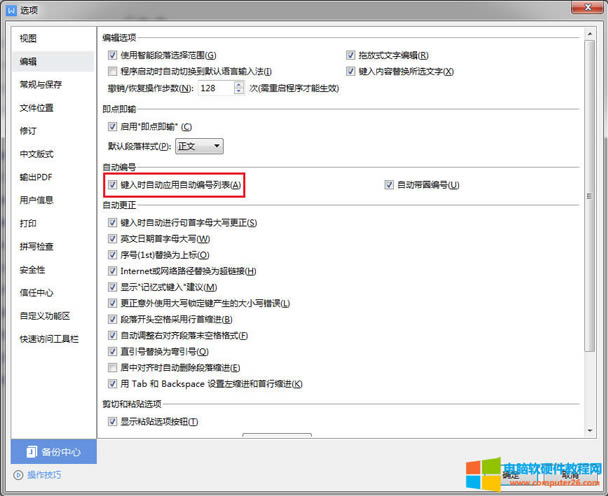
Task: Go to 信任中心 section
Action: pyautogui.click(x=36, y=293)
